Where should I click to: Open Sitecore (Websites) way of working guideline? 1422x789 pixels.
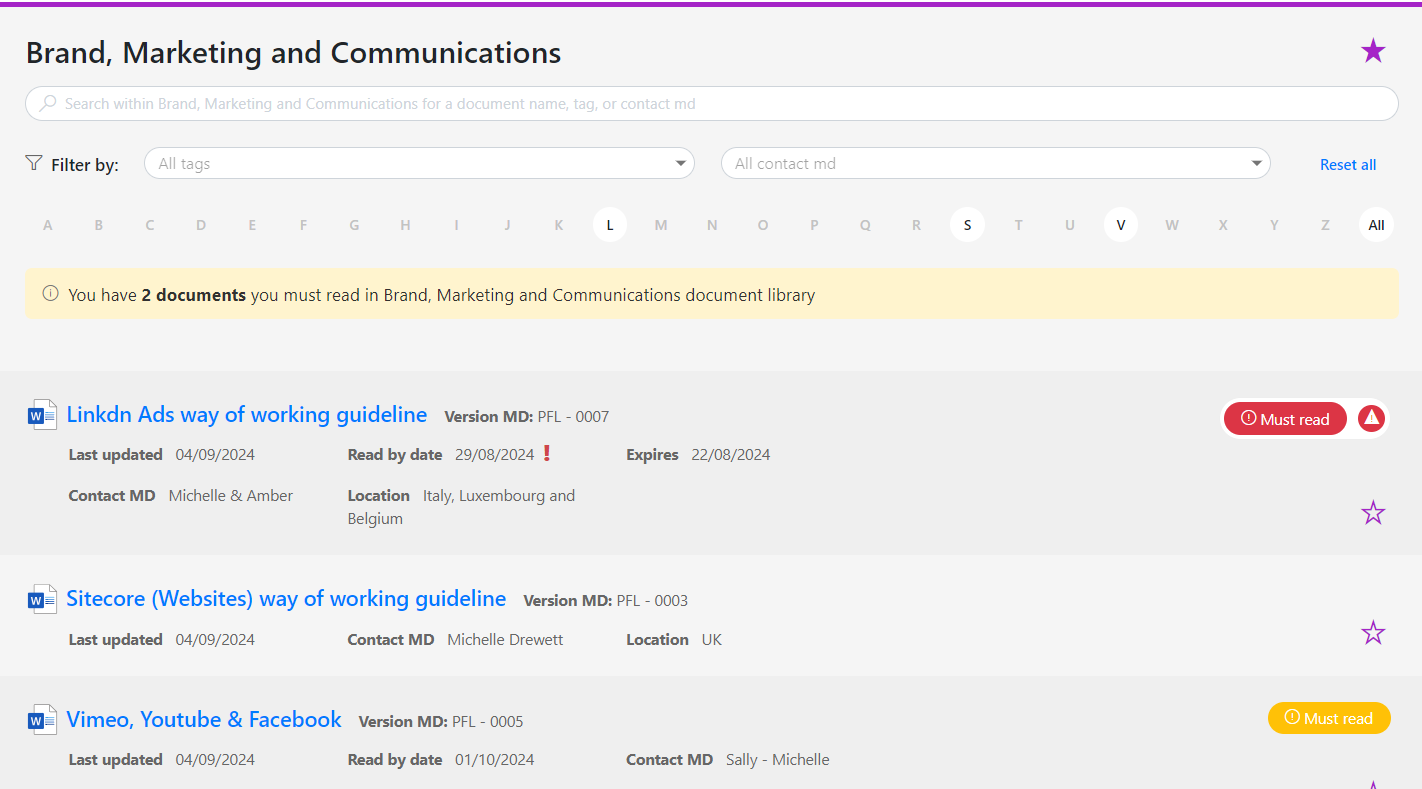pos(286,599)
